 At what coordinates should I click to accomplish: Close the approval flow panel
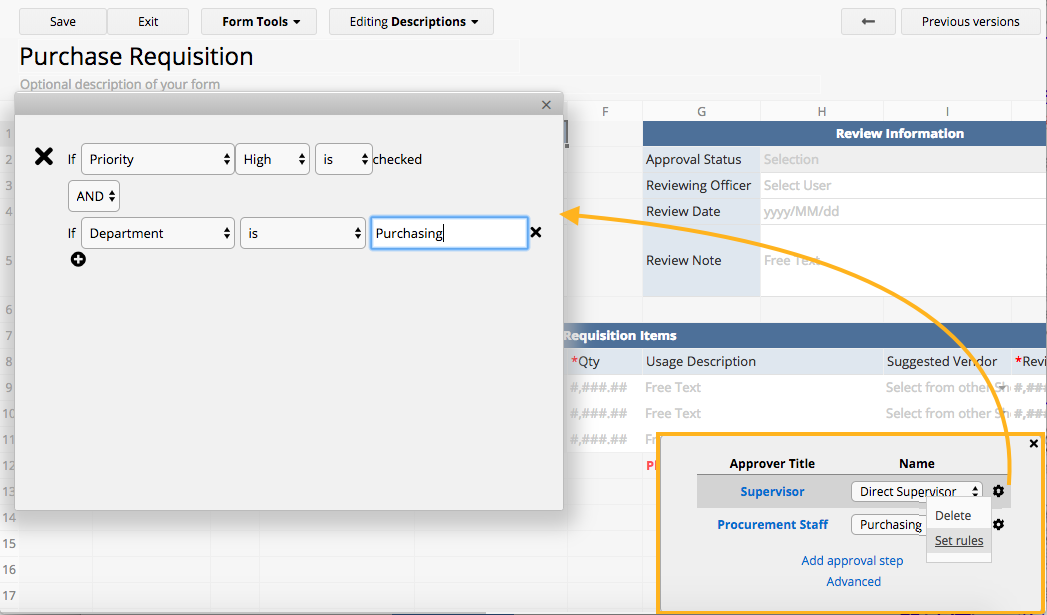click(x=1034, y=443)
